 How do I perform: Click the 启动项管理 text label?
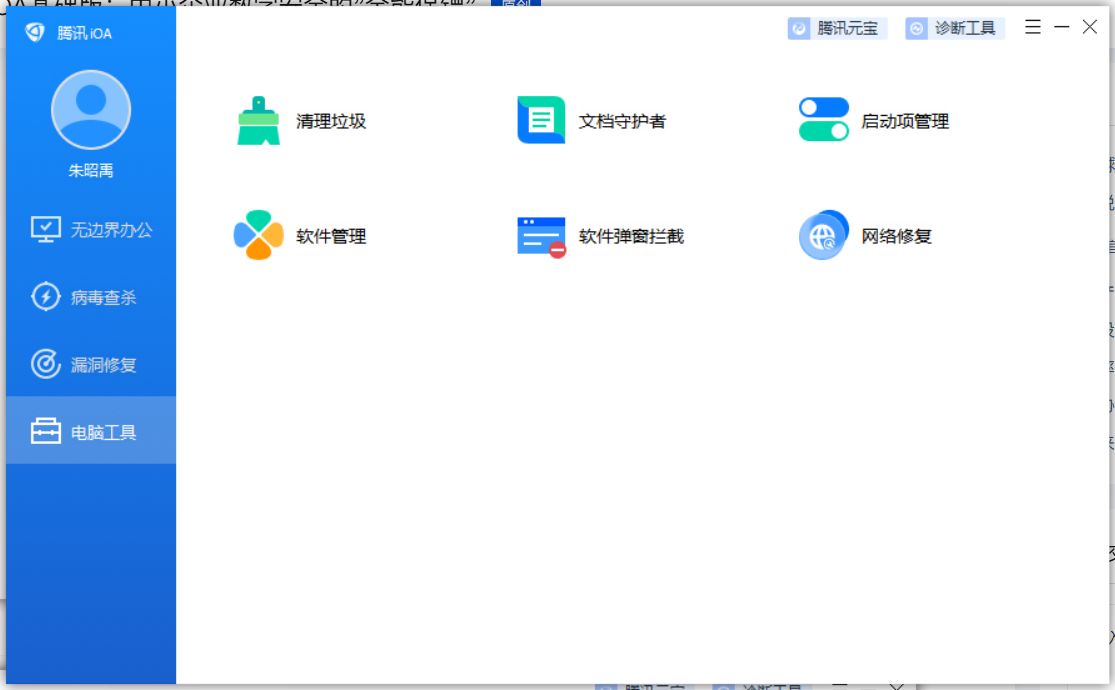(905, 122)
